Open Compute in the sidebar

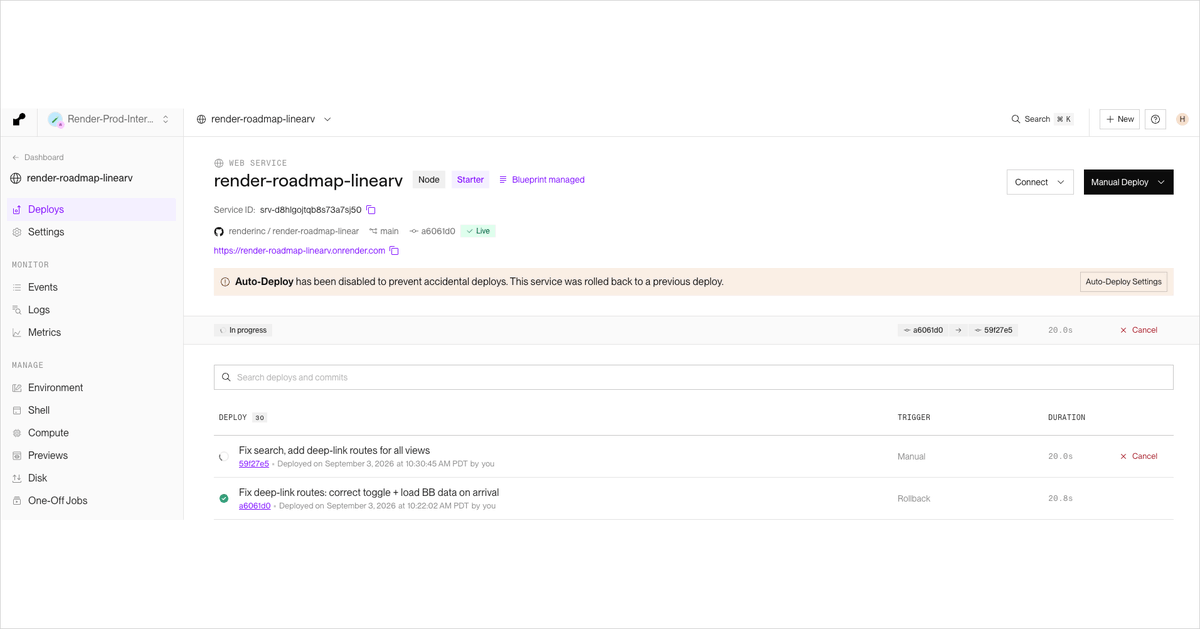coord(92,433)
